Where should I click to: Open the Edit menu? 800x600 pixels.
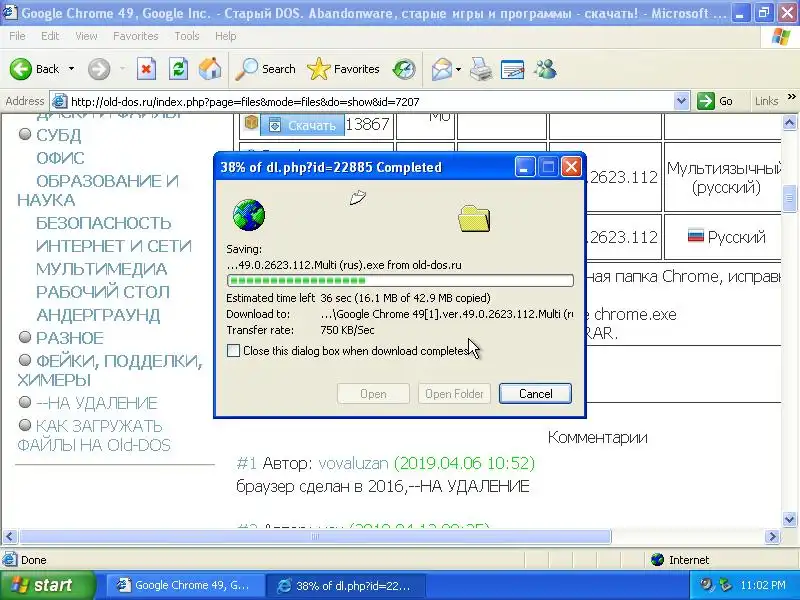click(x=50, y=36)
